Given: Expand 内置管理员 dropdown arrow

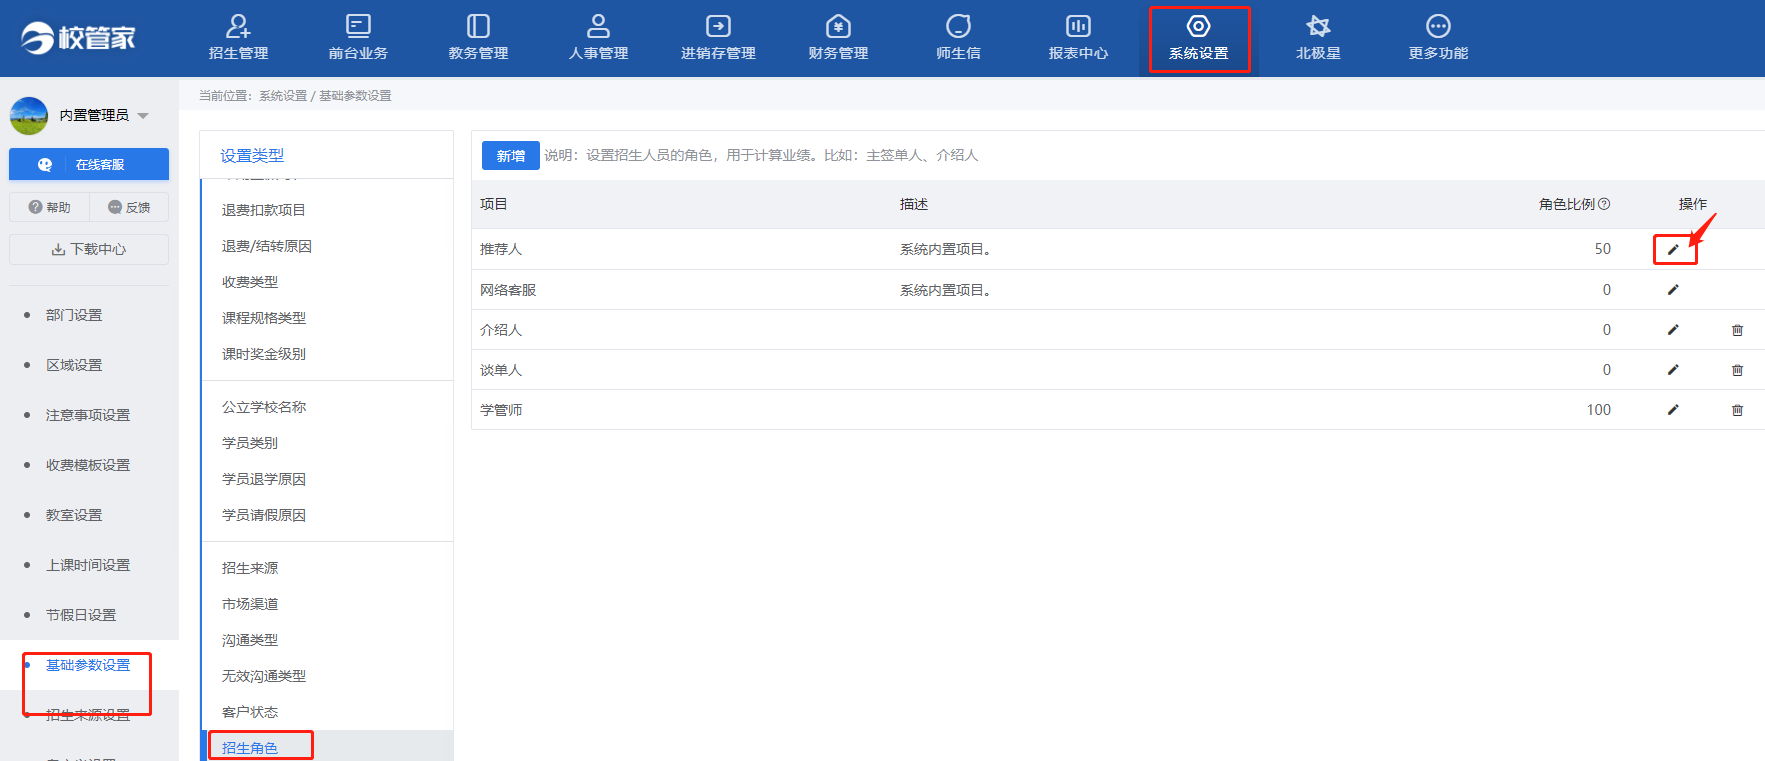Looking at the screenshot, I should (x=143, y=116).
